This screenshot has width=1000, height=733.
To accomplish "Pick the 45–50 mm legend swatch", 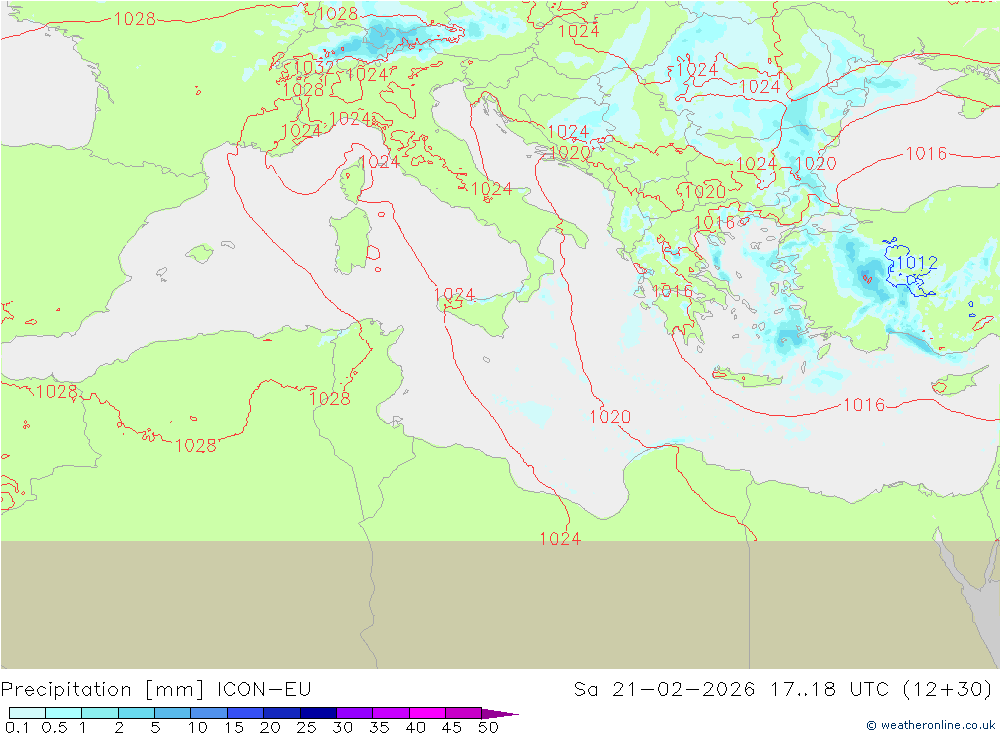I will 464,713.
